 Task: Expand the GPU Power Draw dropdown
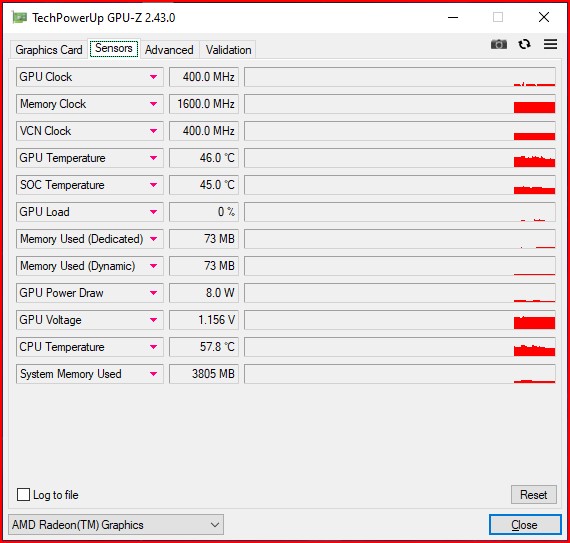(153, 293)
